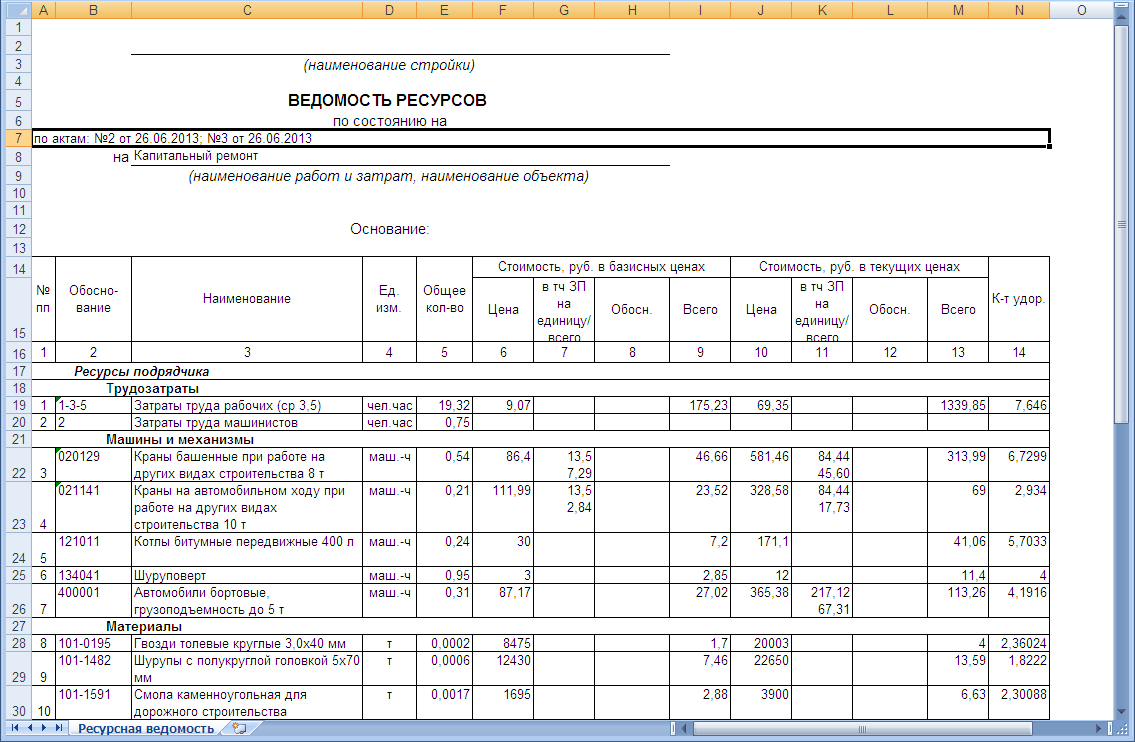Select the quantity cell 19,32

point(444,405)
